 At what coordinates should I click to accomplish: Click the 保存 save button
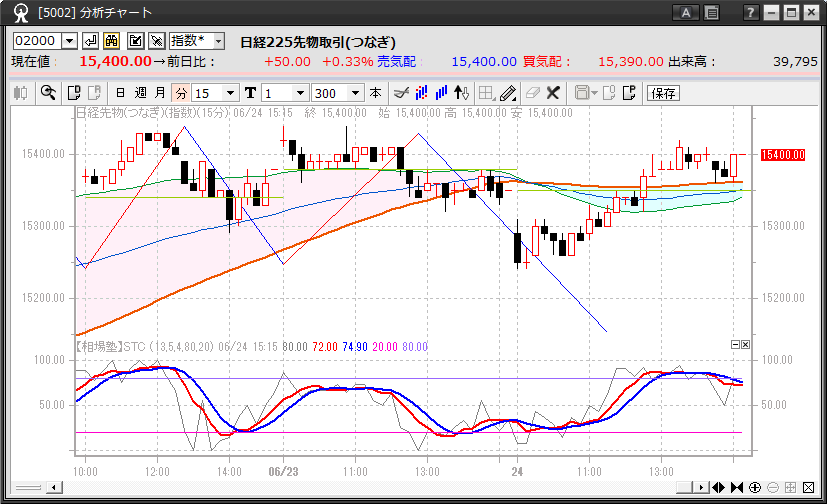pos(663,93)
